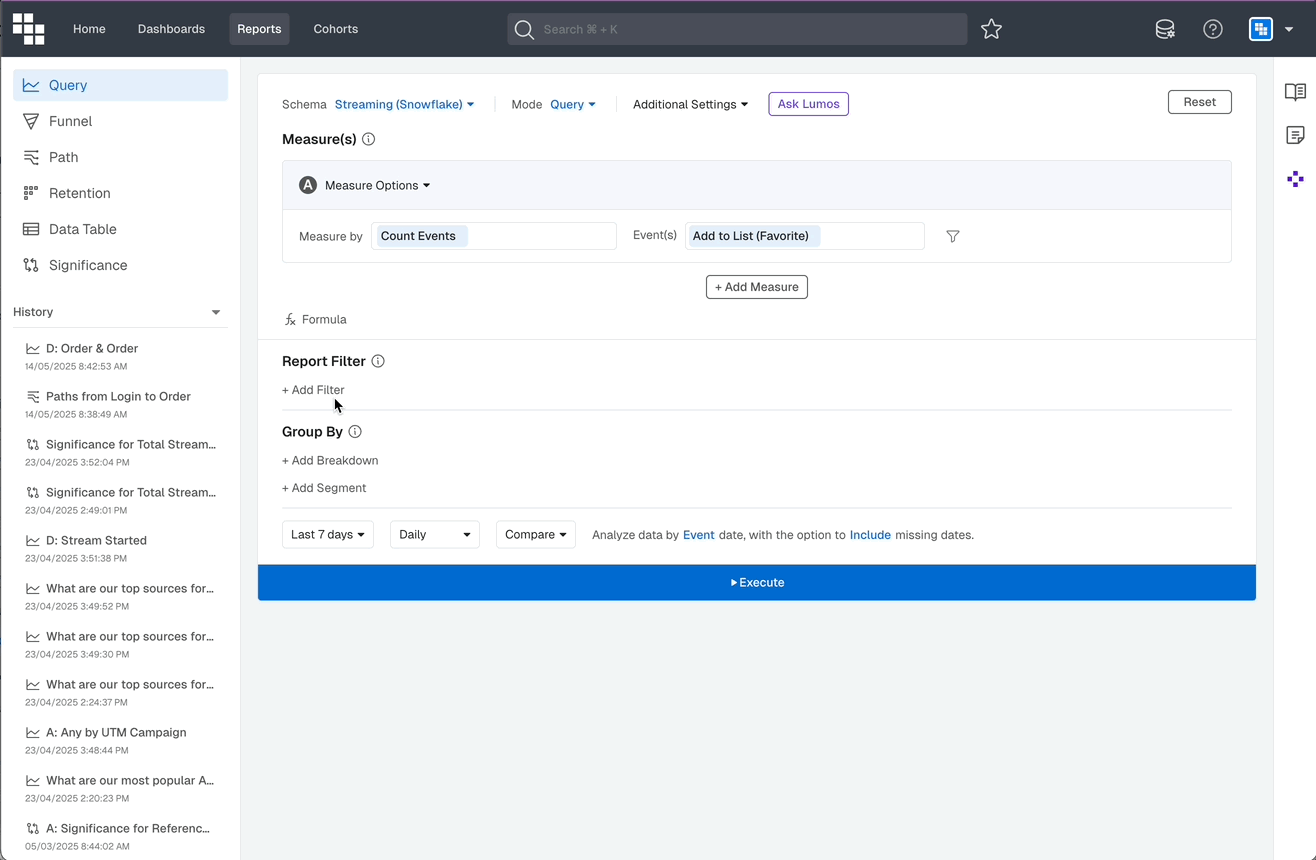This screenshot has width=1316, height=860.
Task: Open the notes icon in right sidebar
Action: [1295, 135]
